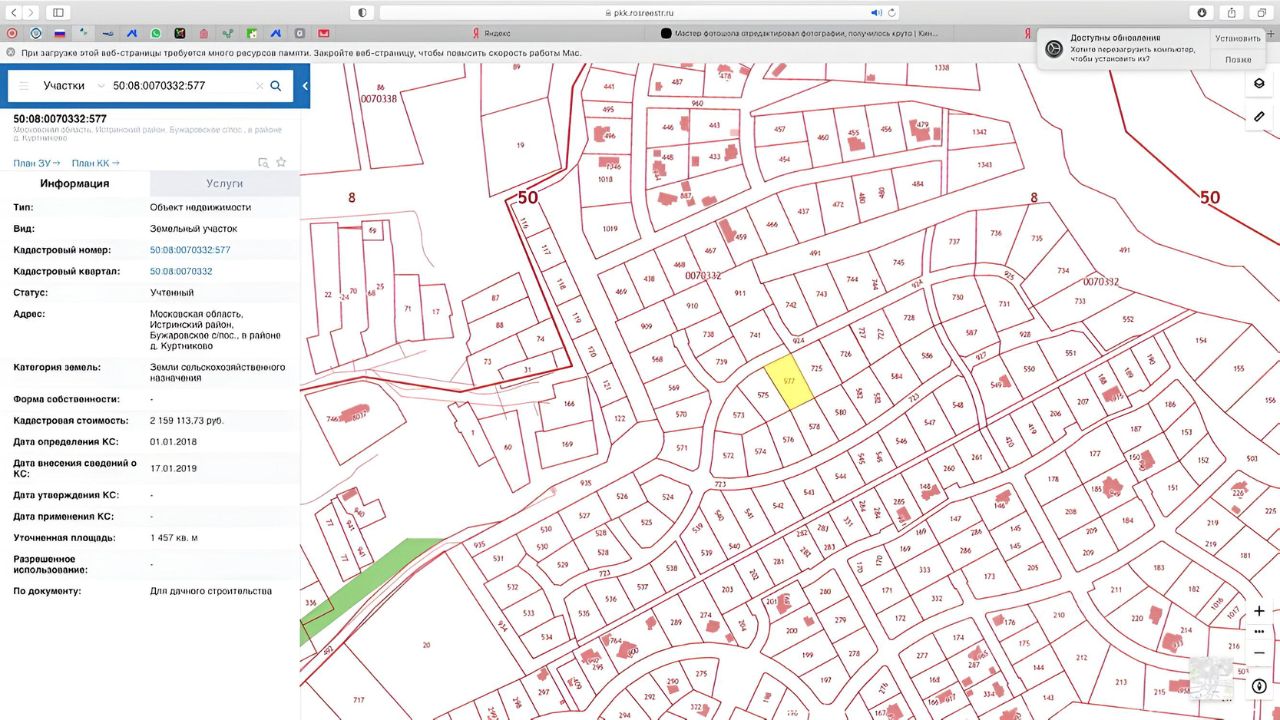The image size is (1280, 720).
Task: Open the Safari downloads button
Action: 1202,12
